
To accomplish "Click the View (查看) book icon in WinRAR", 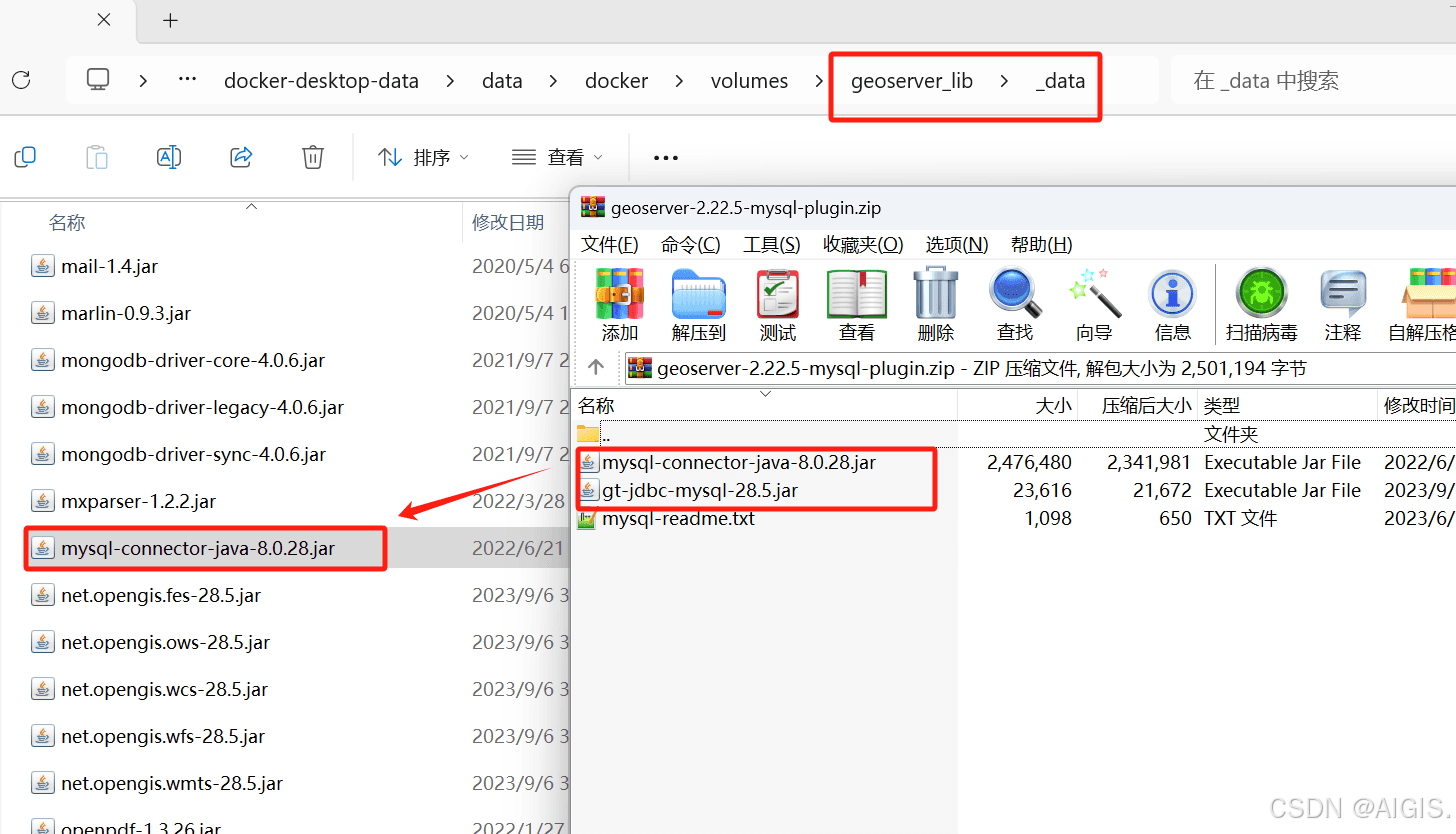I will click(x=857, y=294).
